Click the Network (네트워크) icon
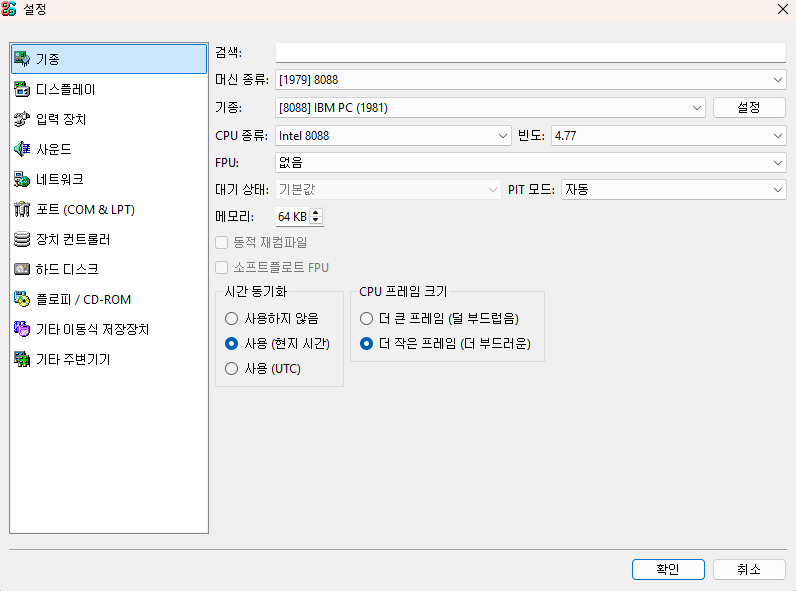796x591 pixels. click(21, 179)
